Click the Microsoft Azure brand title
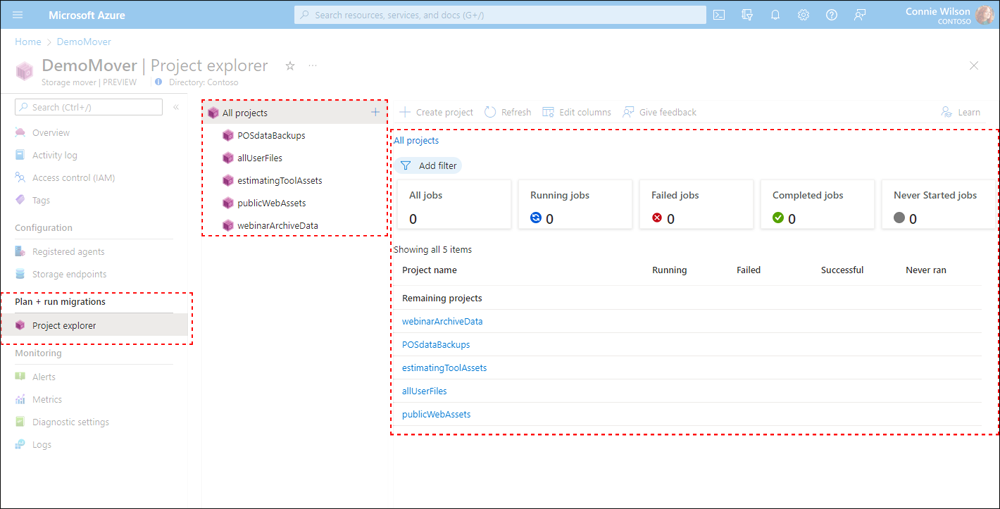The height and width of the screenshot is (509, 1000). [87, 15]
